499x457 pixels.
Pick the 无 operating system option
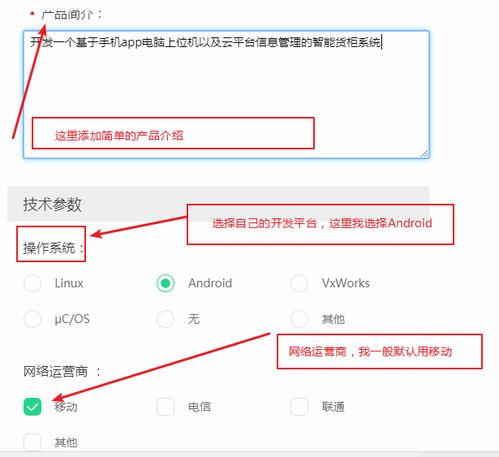click(165, 319)
